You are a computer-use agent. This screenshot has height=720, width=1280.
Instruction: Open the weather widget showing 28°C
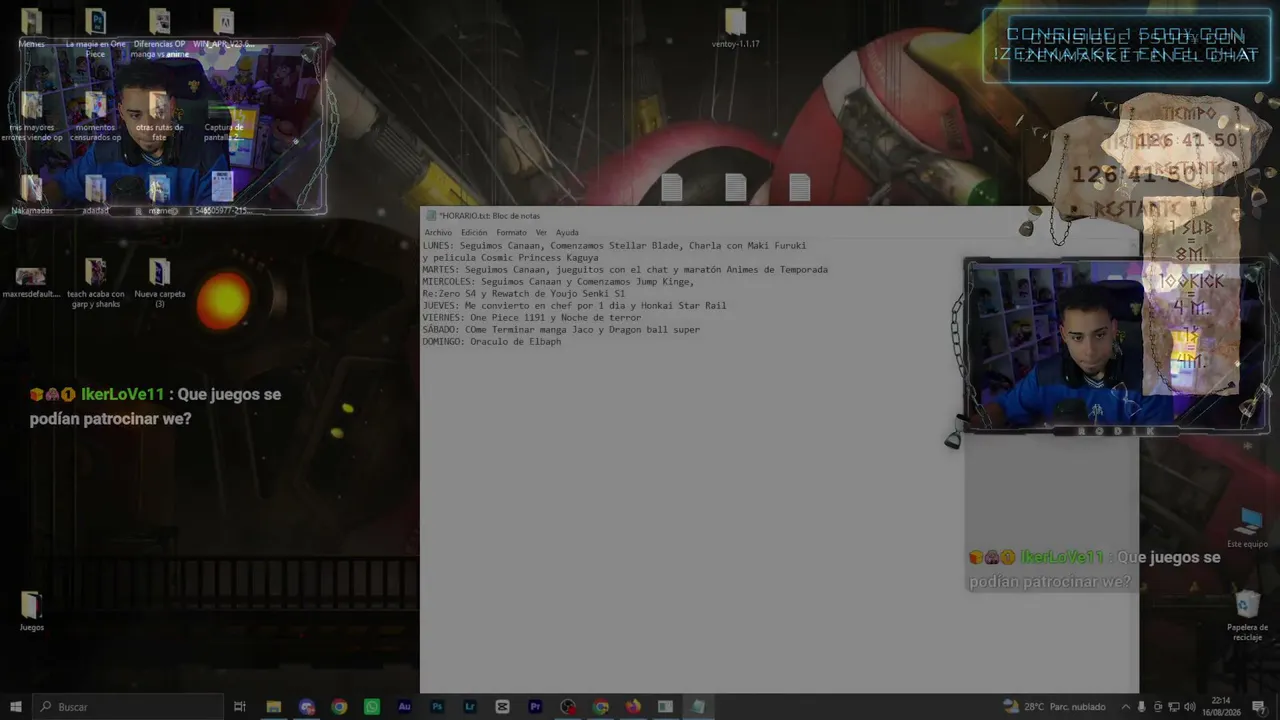click(1054, 707)
